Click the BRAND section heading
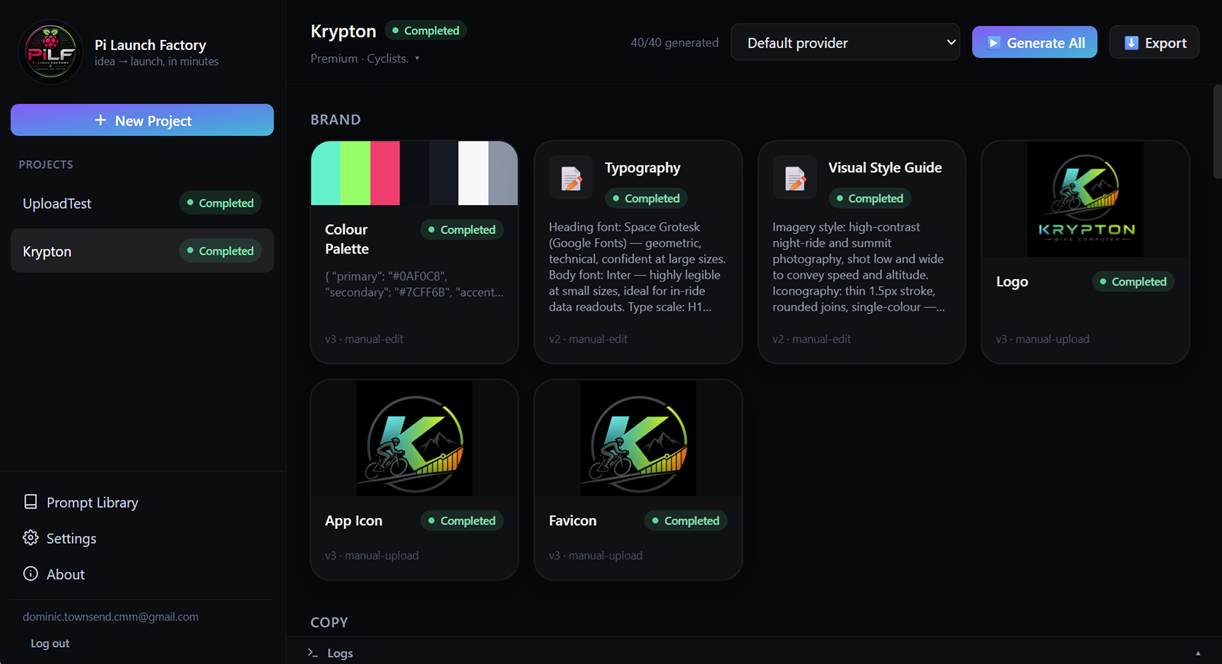Screen dimensions: 1222x664 (x=336, y=120)
